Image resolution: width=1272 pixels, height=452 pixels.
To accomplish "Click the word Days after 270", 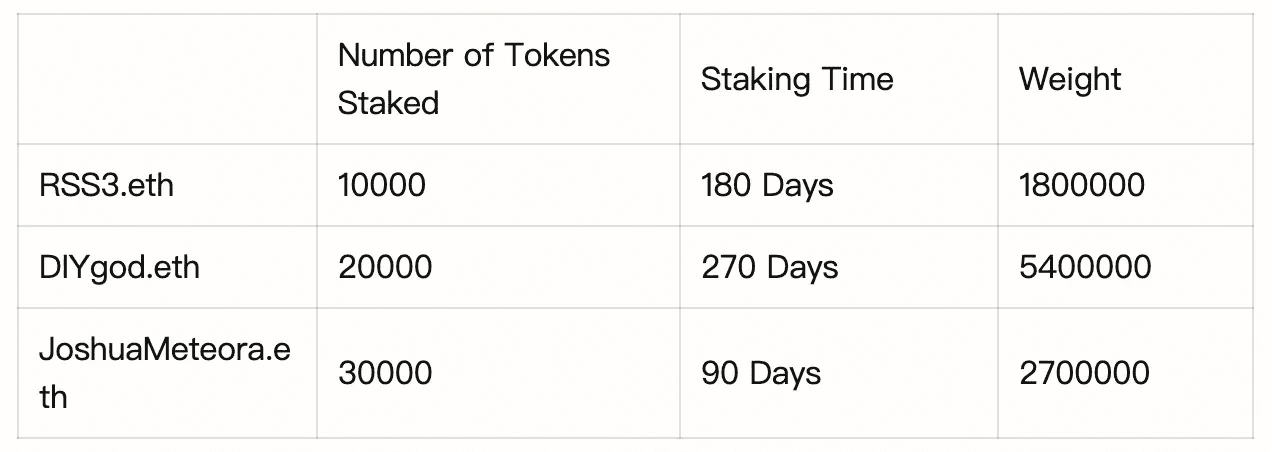I will click(802, 267).
